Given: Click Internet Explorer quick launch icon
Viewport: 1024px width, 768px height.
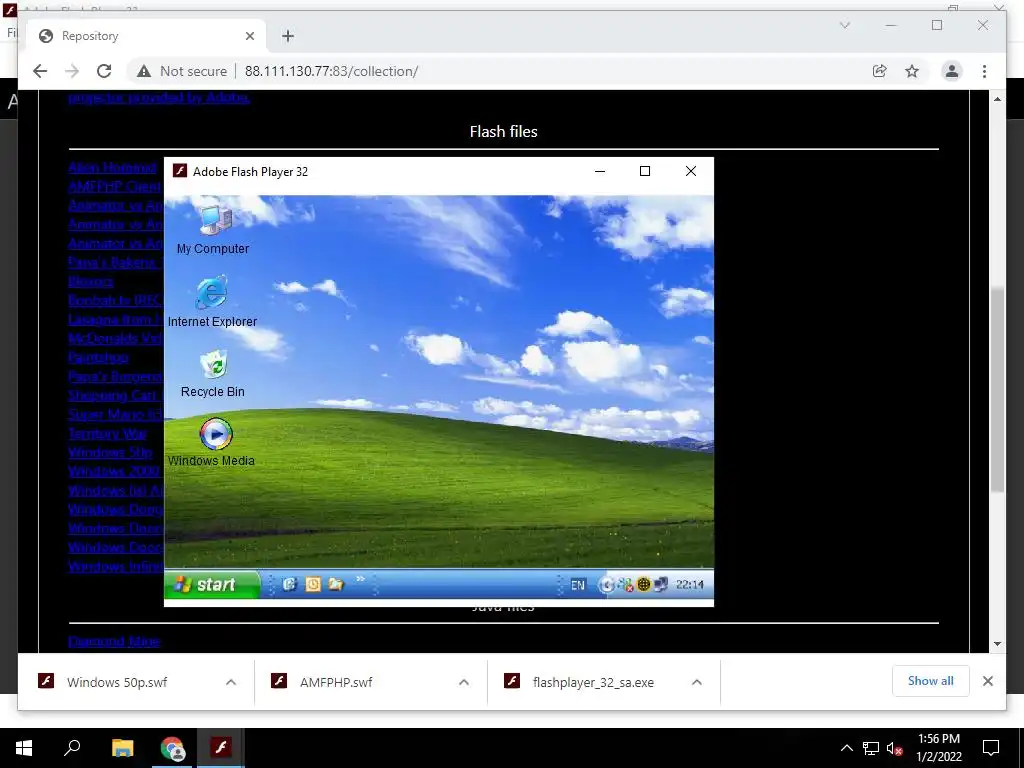Looking at the screenshot, I should point(289,584).
